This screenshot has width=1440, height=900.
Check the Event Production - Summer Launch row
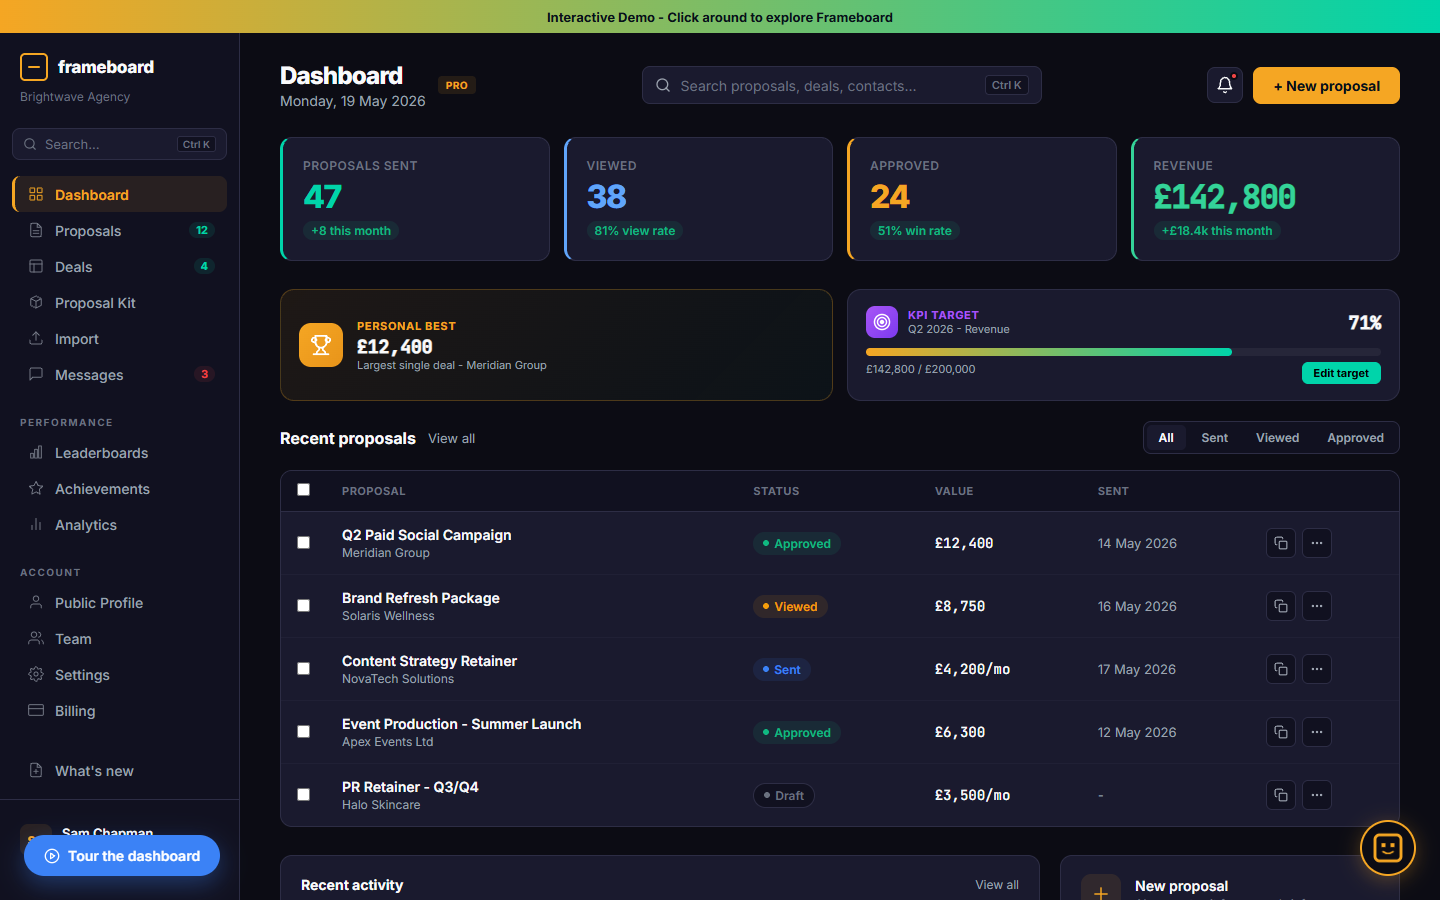click(x=304, y=732)
